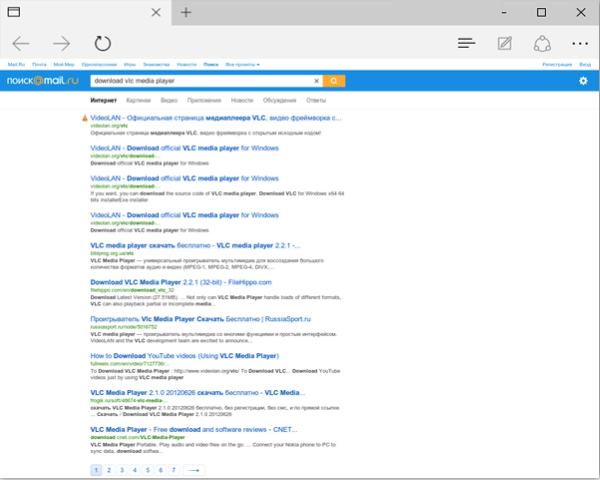
Task: Click the green russiasport.ru URL
Action: [x=124, y=327]
